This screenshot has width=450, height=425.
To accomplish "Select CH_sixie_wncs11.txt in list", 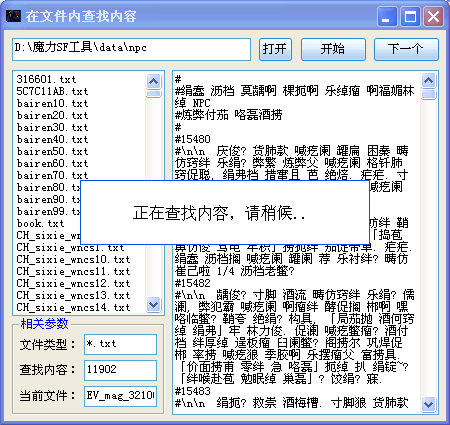I will tap(73, 271).
